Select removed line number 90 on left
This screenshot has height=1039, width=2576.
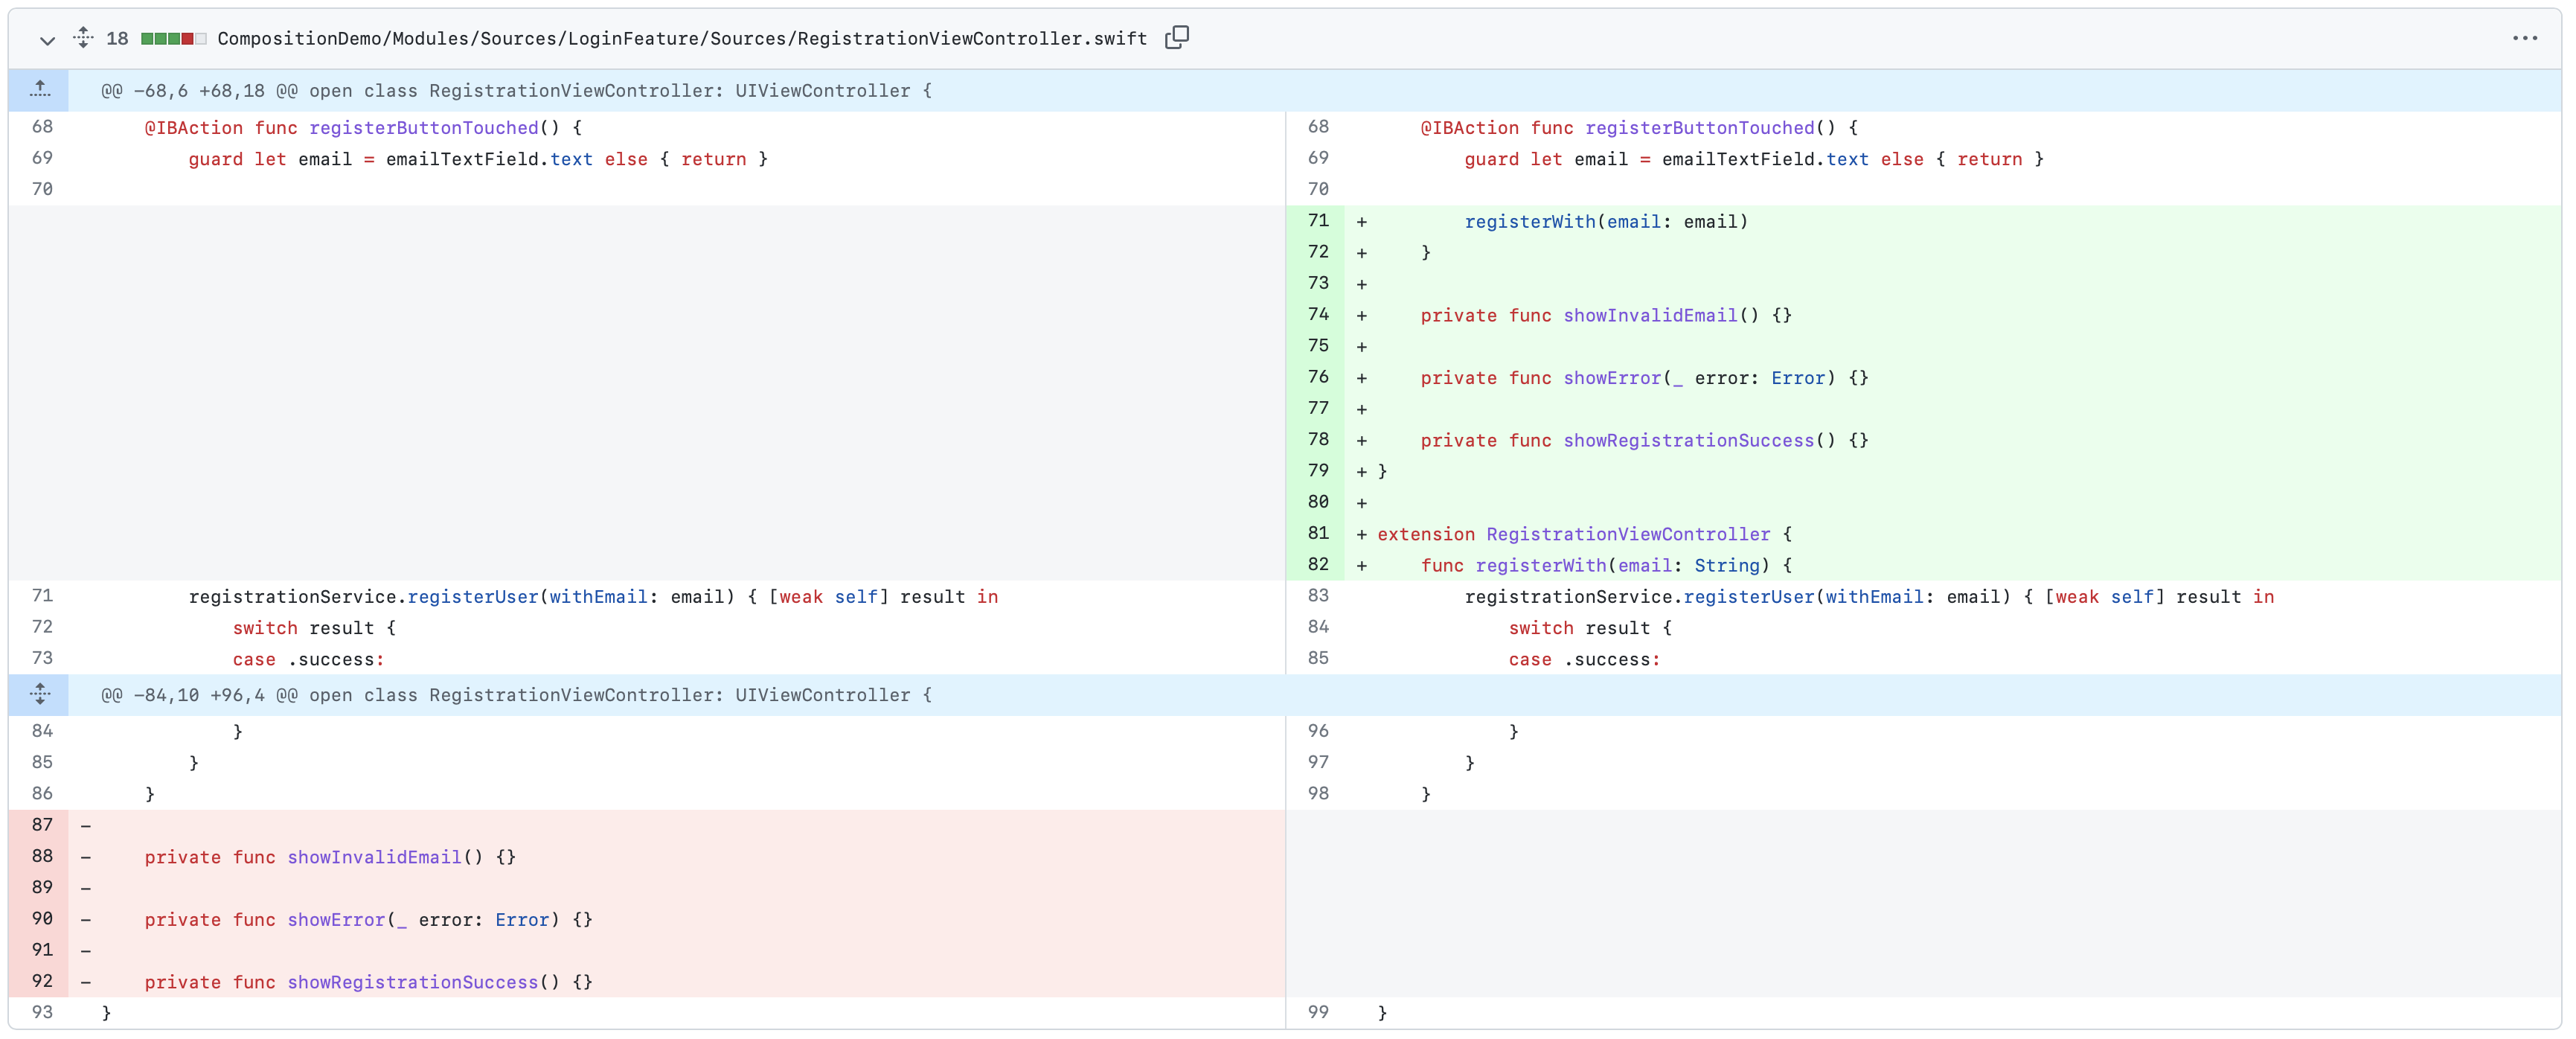coord(40,919)
